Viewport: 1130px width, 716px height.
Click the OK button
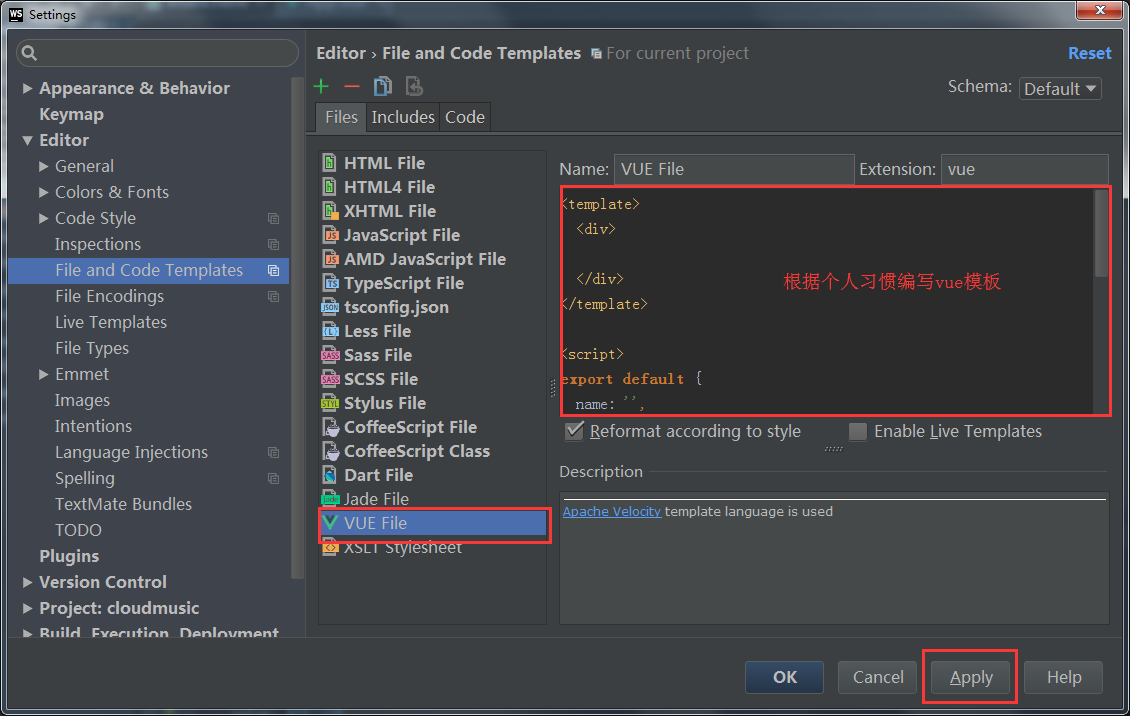point(784,677)
